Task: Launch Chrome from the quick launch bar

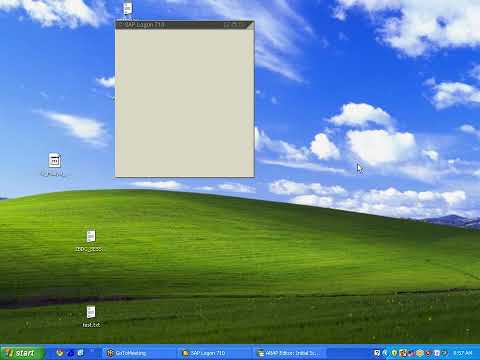Action: pyautogui.click(x=60, y=353)
